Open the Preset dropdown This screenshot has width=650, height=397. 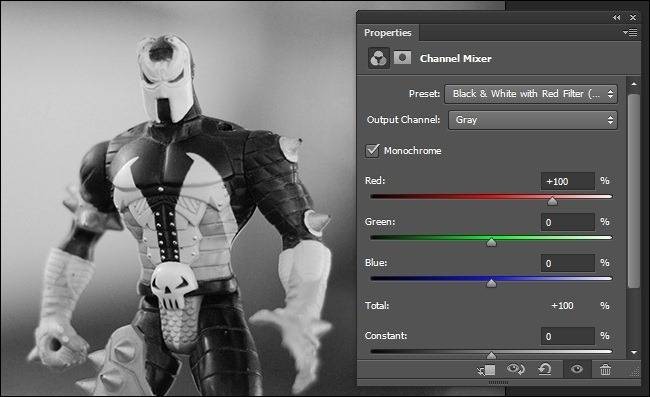(531, 94)
